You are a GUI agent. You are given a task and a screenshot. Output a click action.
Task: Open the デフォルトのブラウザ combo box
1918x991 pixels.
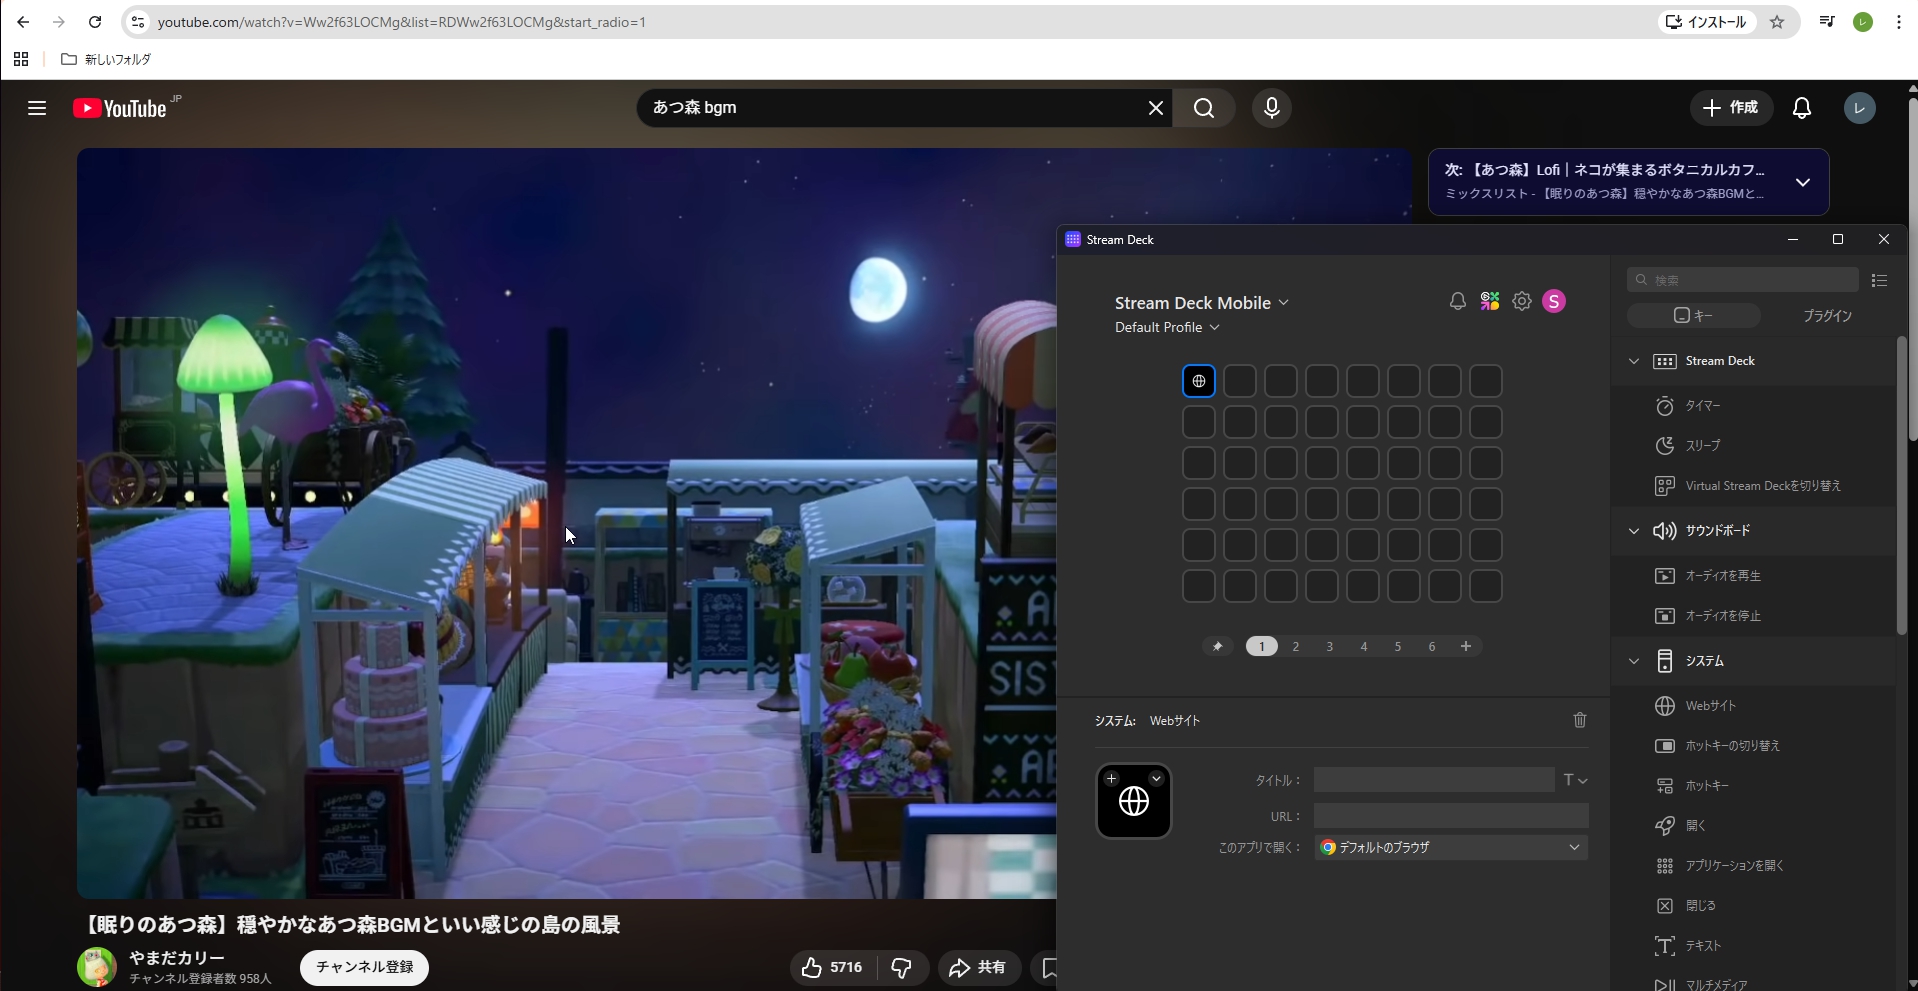1450,847
